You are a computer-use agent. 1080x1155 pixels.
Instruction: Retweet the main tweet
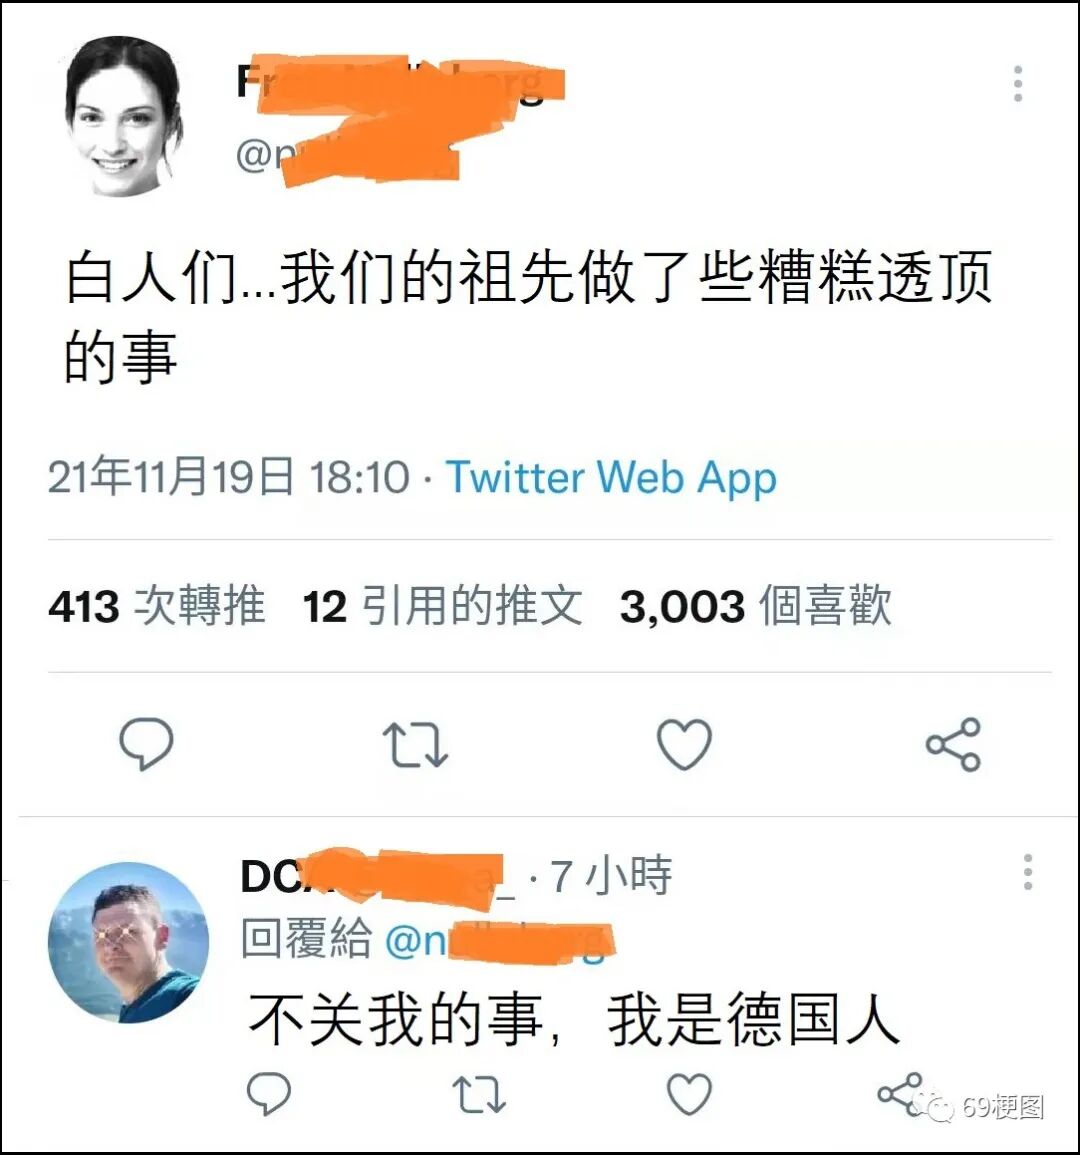coord(415,745)
